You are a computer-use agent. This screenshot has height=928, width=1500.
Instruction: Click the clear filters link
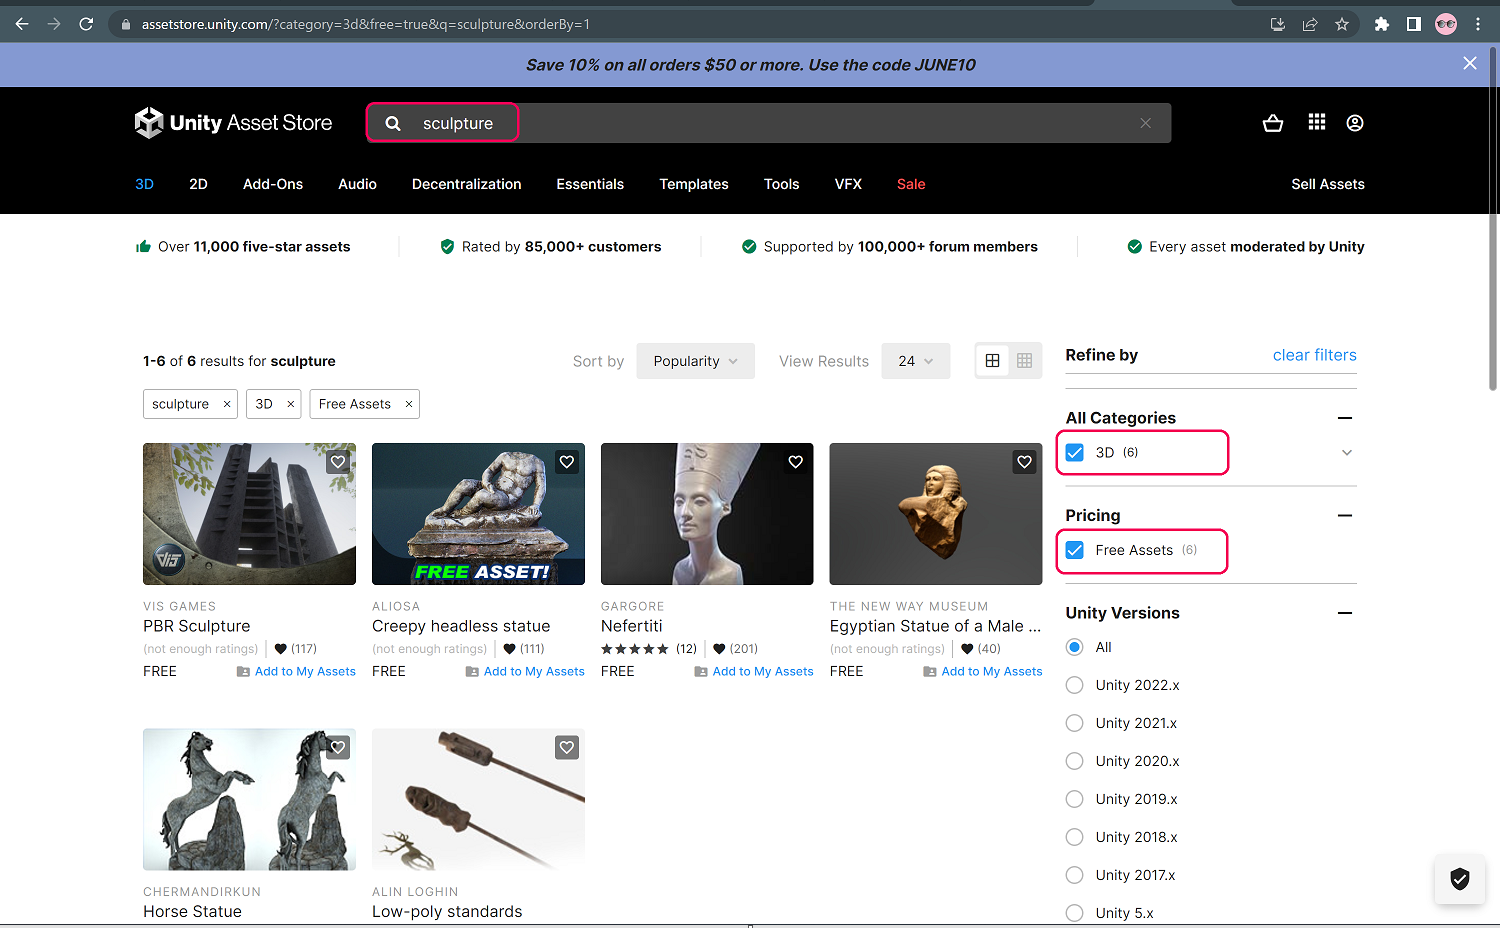tap(1314, 355)
